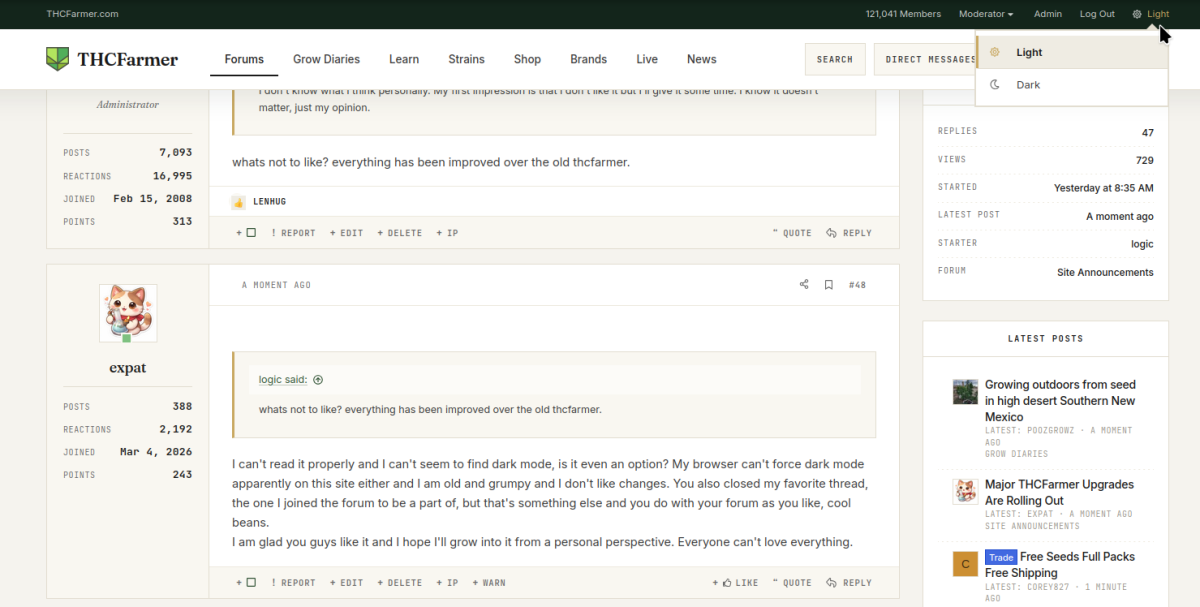Image resolution: width=1200 pixels, height=607 pixels.
Task: Open the Grow Diaries tab
Action: 326,59
